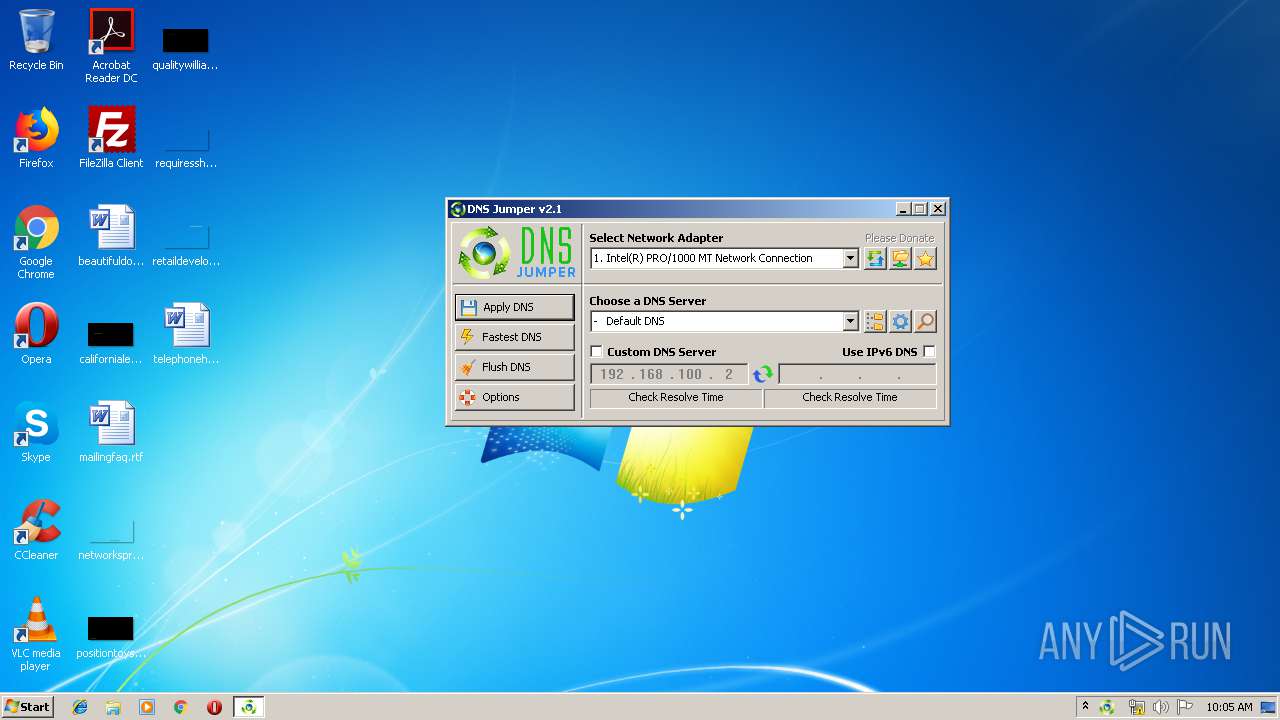Select the Acrobat Reader DC shortcut
This screenshot has width=1280, height=720.
(111, 46)
